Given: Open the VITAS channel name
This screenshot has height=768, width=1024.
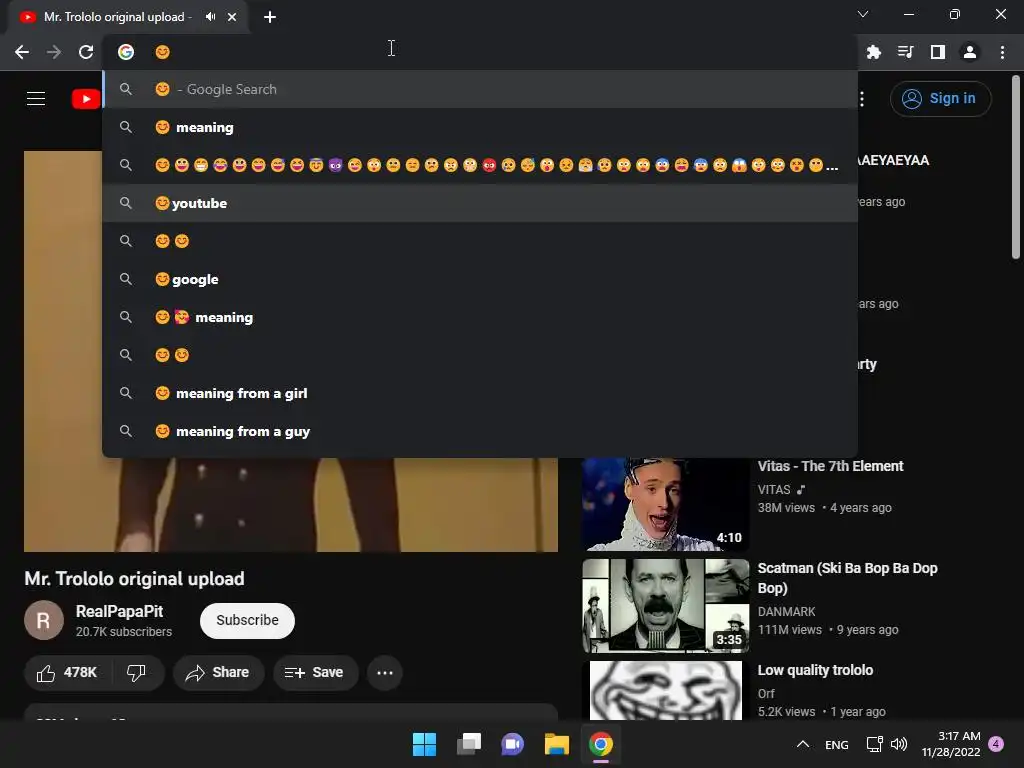Looking at the screenshot, I should (x=774, y=490).
